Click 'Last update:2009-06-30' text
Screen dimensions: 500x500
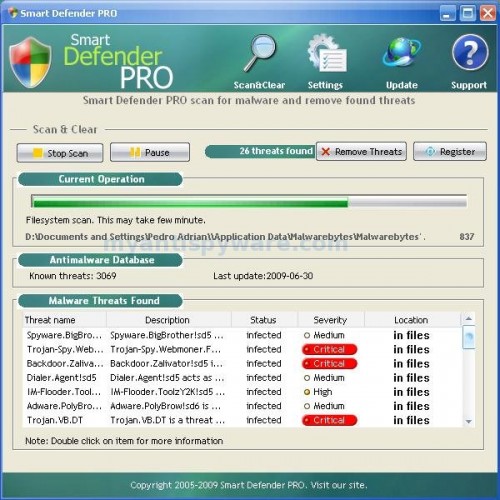tap(263, 276)
